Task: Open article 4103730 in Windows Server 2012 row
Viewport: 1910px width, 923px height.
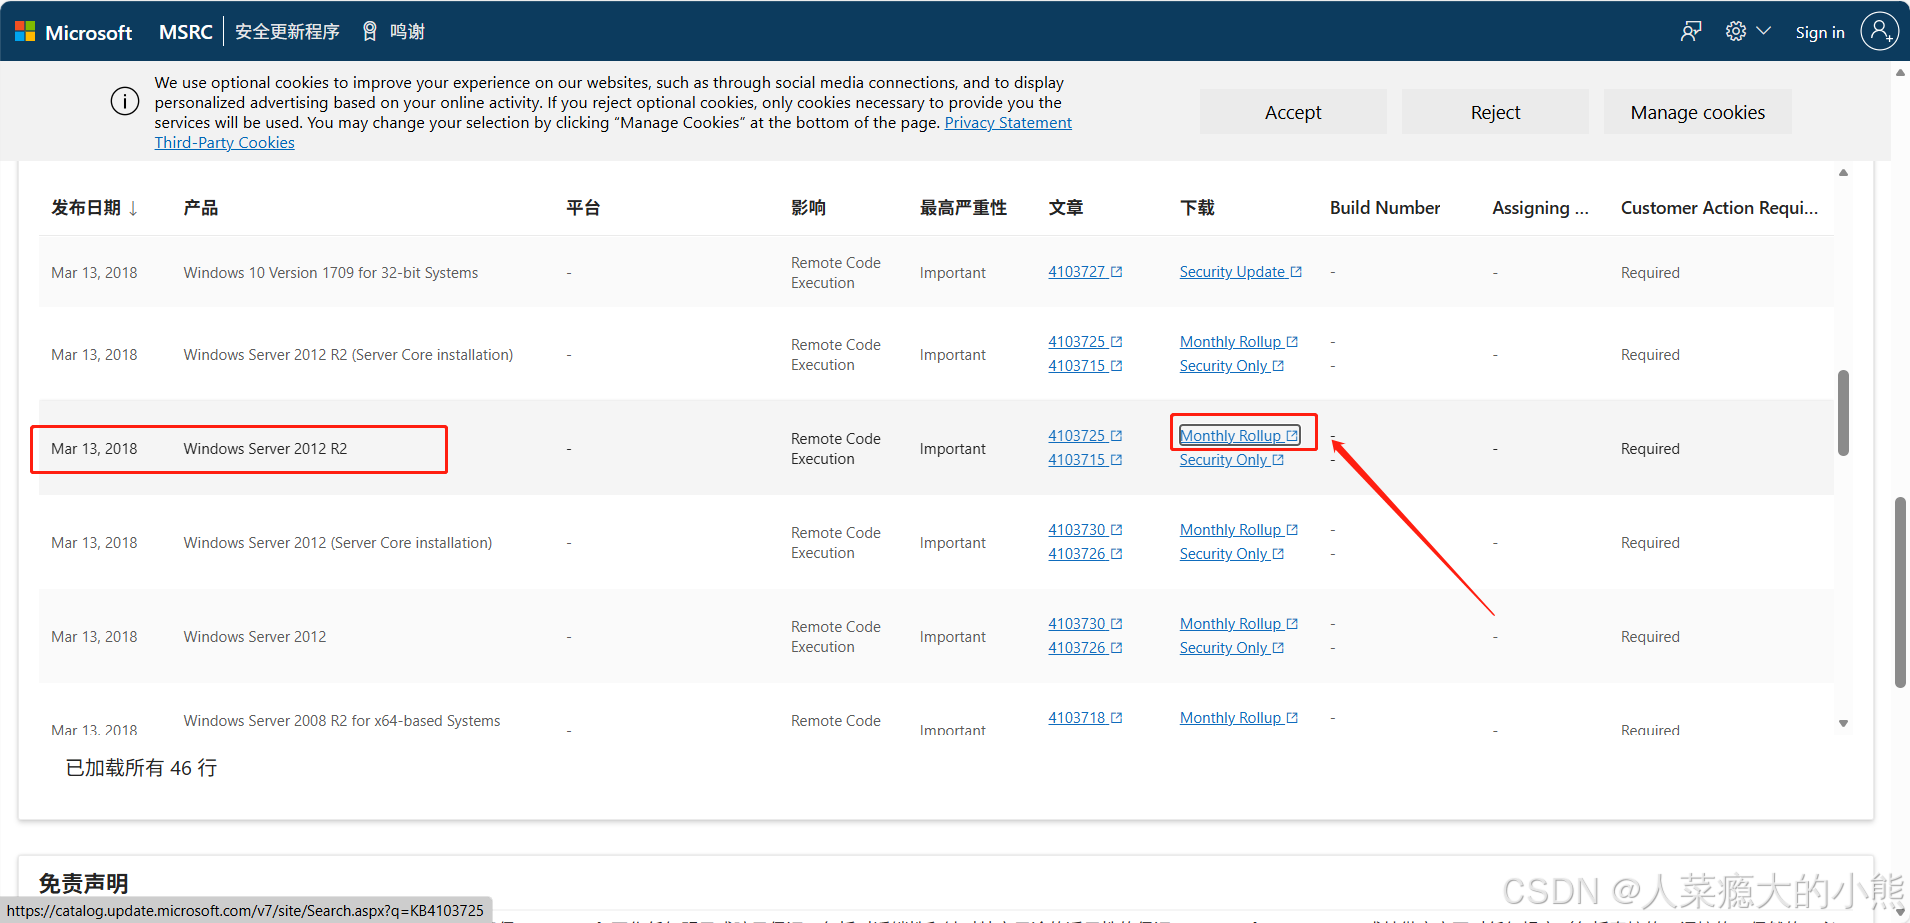Action: pyautogui.click(x=1085, y=624)
